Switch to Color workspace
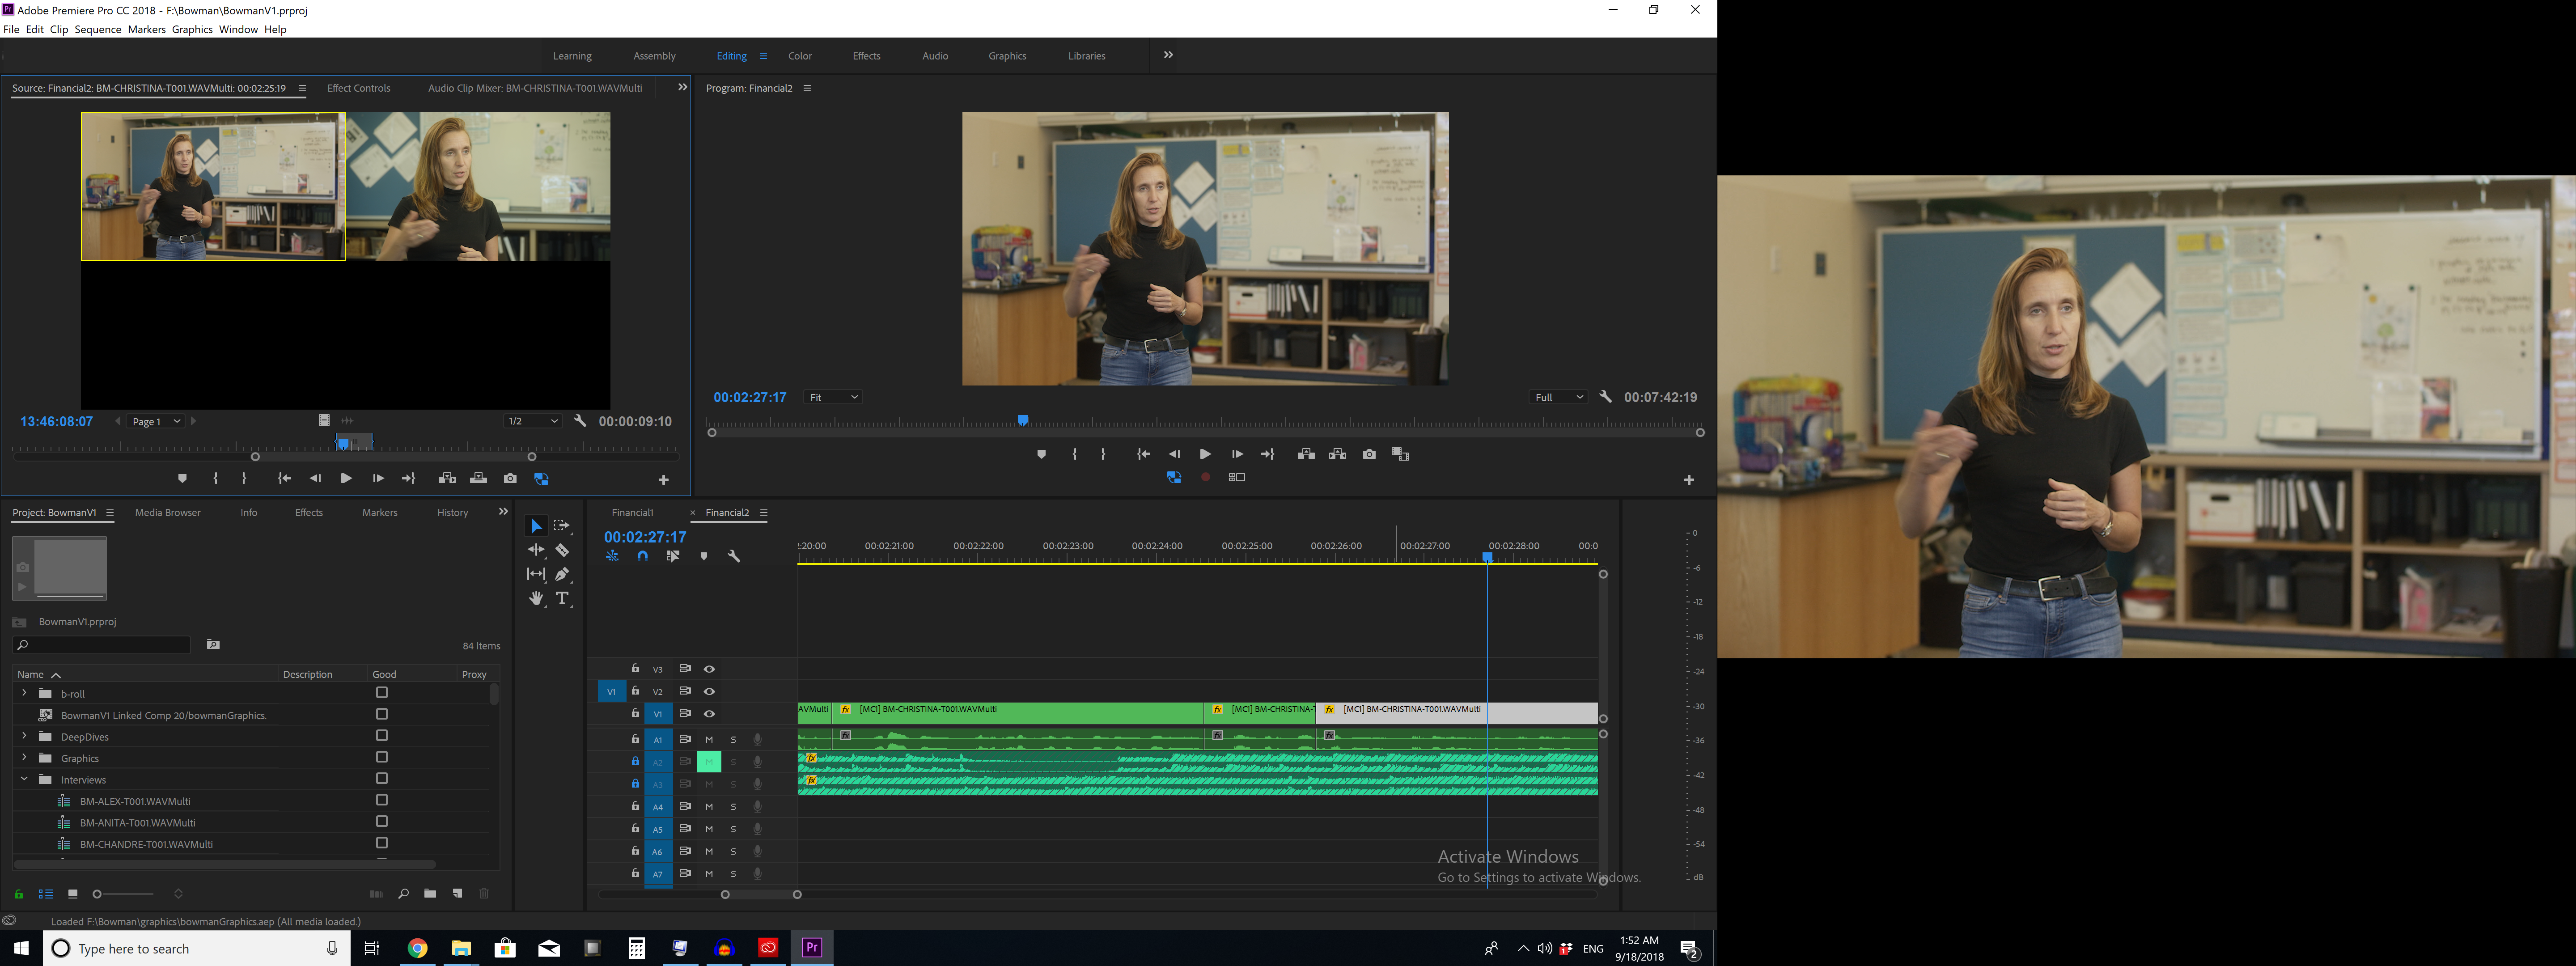This screenshot has width=2576, height=966. pyautogui.click(x=800, y=56)
